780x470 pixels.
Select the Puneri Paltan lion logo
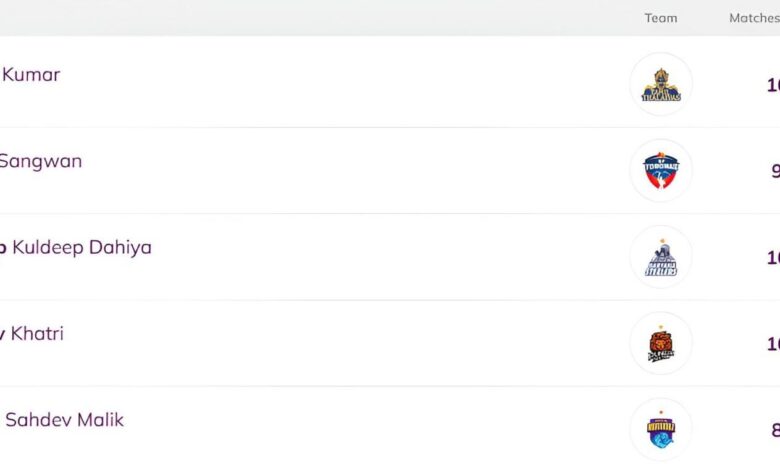(x=661, y=343)
